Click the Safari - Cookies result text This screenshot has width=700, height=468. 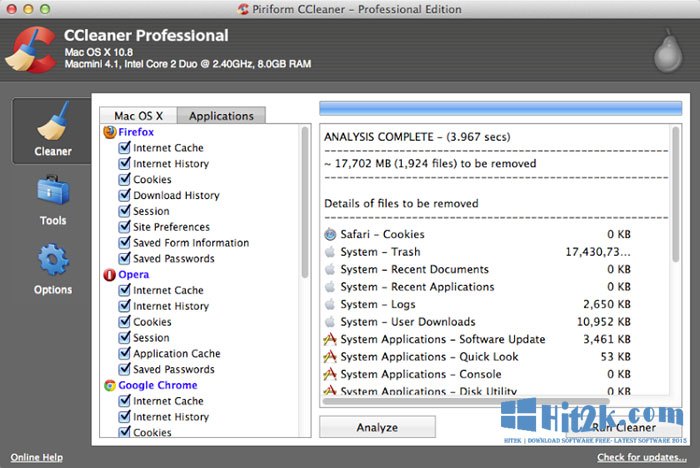tap(382, 234)
